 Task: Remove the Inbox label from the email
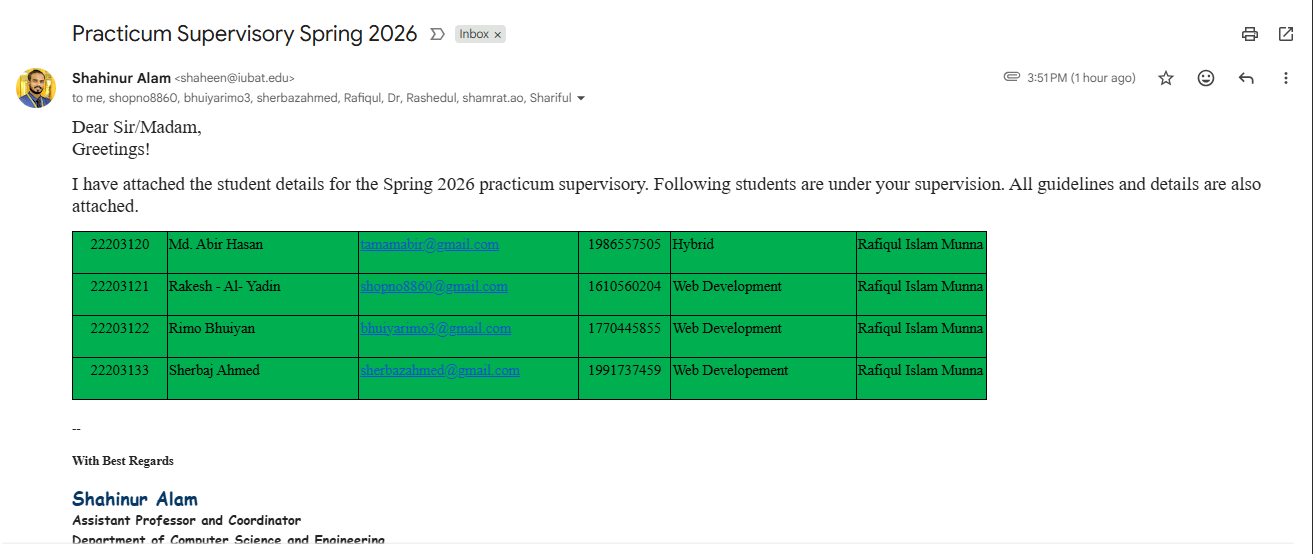[498, 35]
